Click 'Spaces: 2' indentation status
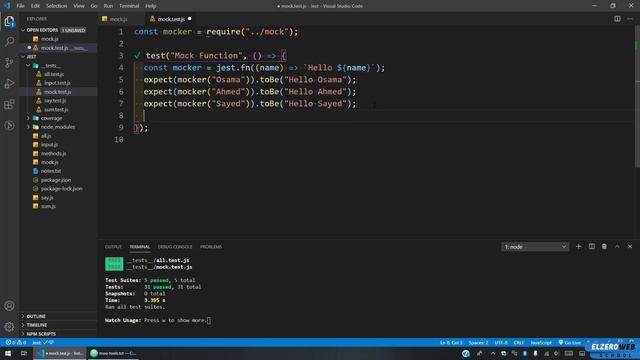 [478, 342]
